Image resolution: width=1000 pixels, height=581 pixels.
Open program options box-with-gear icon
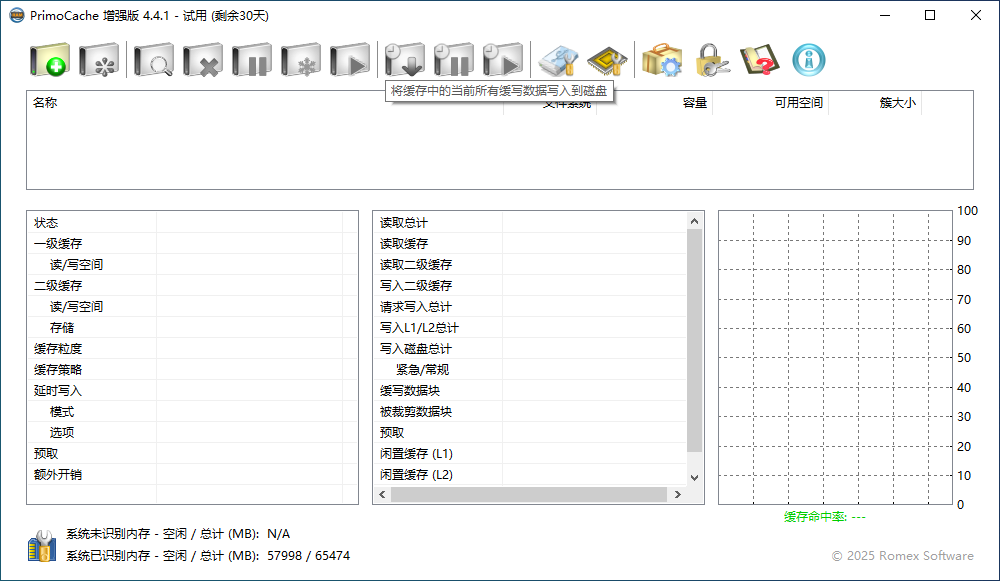661,61
